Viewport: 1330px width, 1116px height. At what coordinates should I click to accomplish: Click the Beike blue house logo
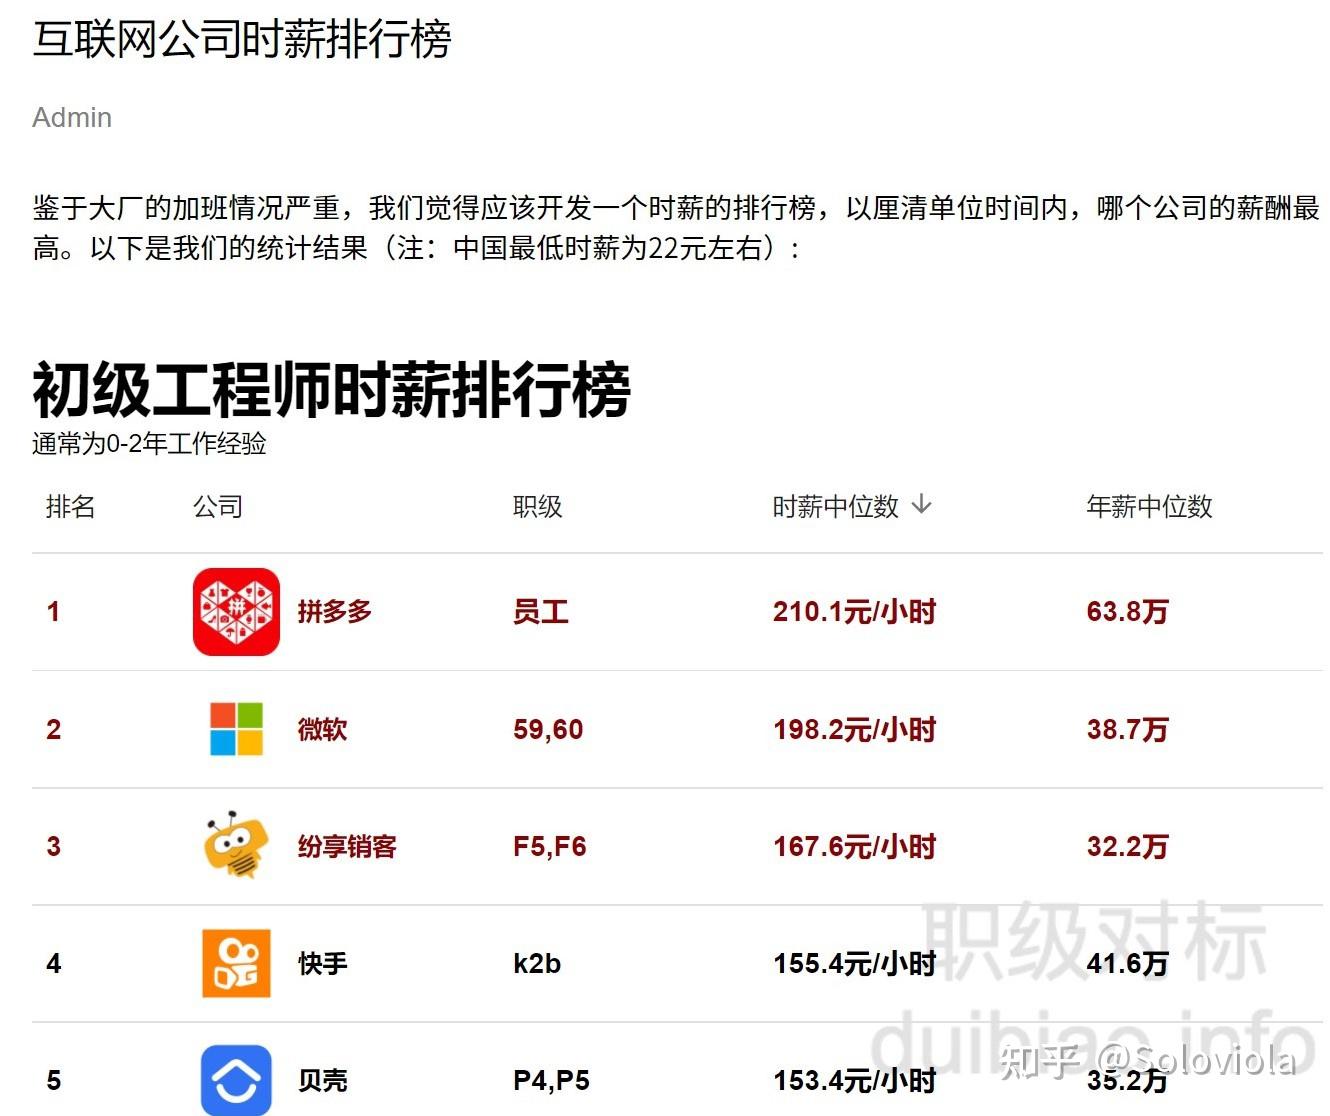(236, 1080)
